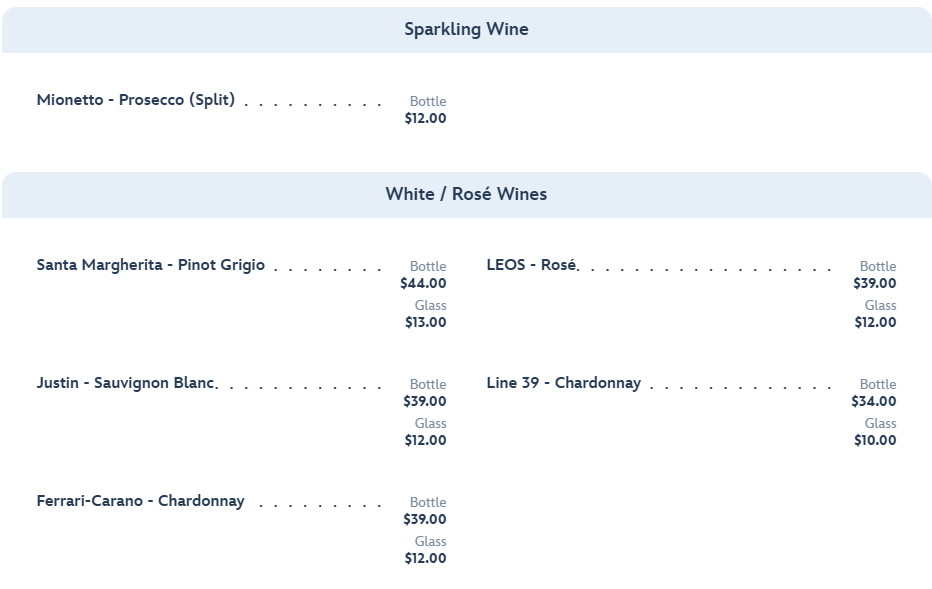Choose the $34.00 bottle of Line 39
Viewport: 932px width, 589px height.
(x=874, y=402)
